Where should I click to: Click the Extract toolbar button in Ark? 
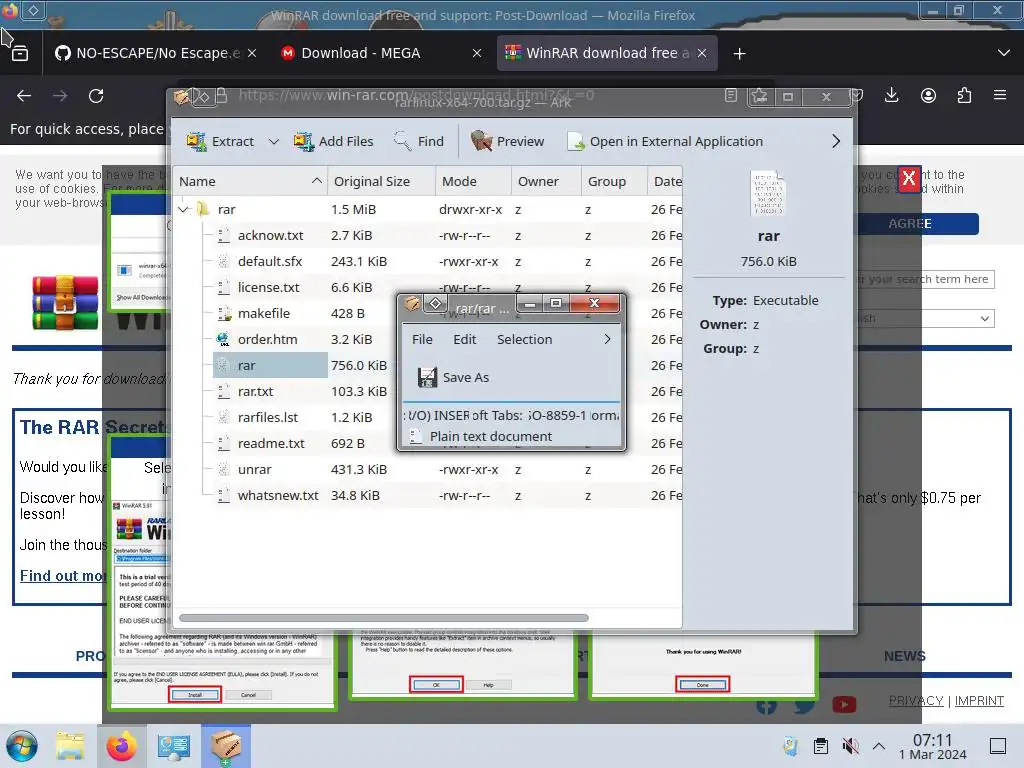221,141
